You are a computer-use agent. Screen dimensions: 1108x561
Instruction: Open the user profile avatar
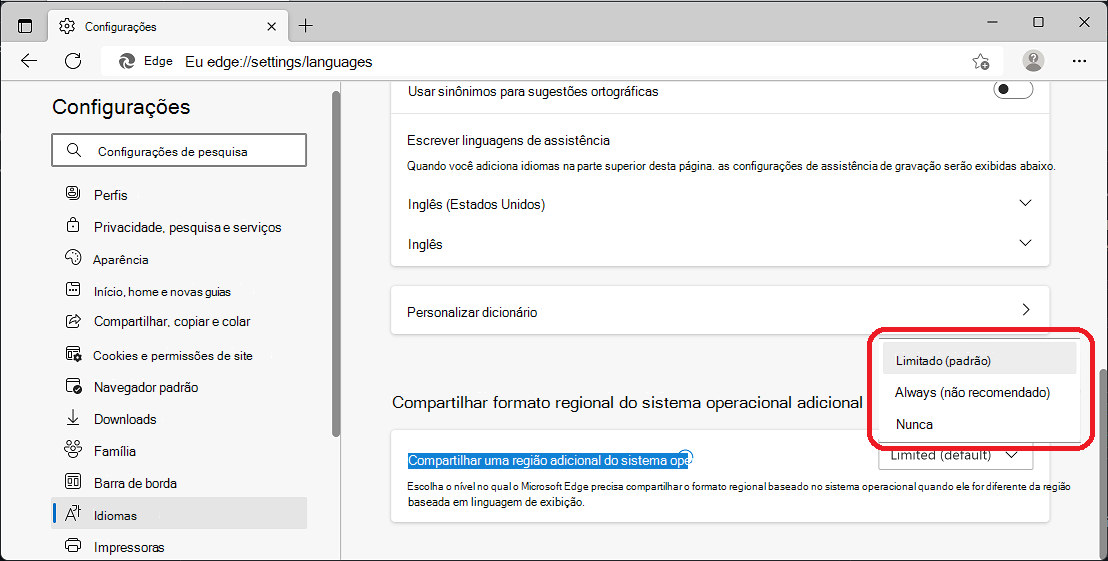pos(1033,61)
